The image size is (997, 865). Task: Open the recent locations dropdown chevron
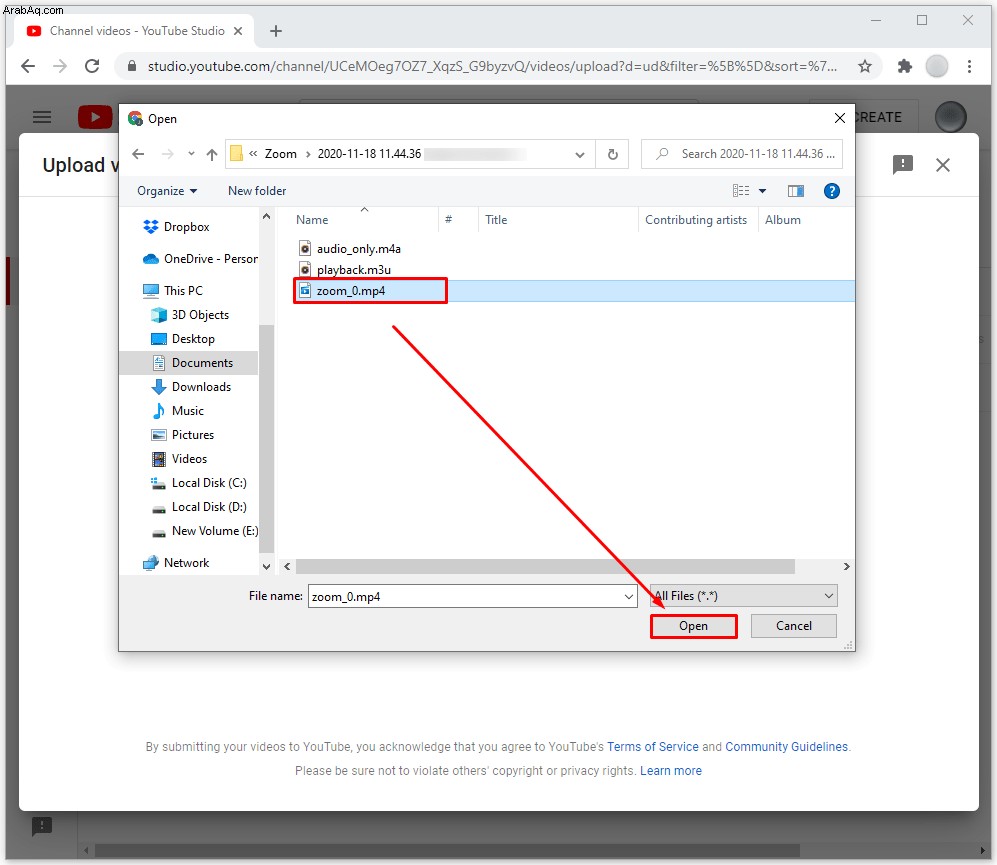(x=191, y=154)
